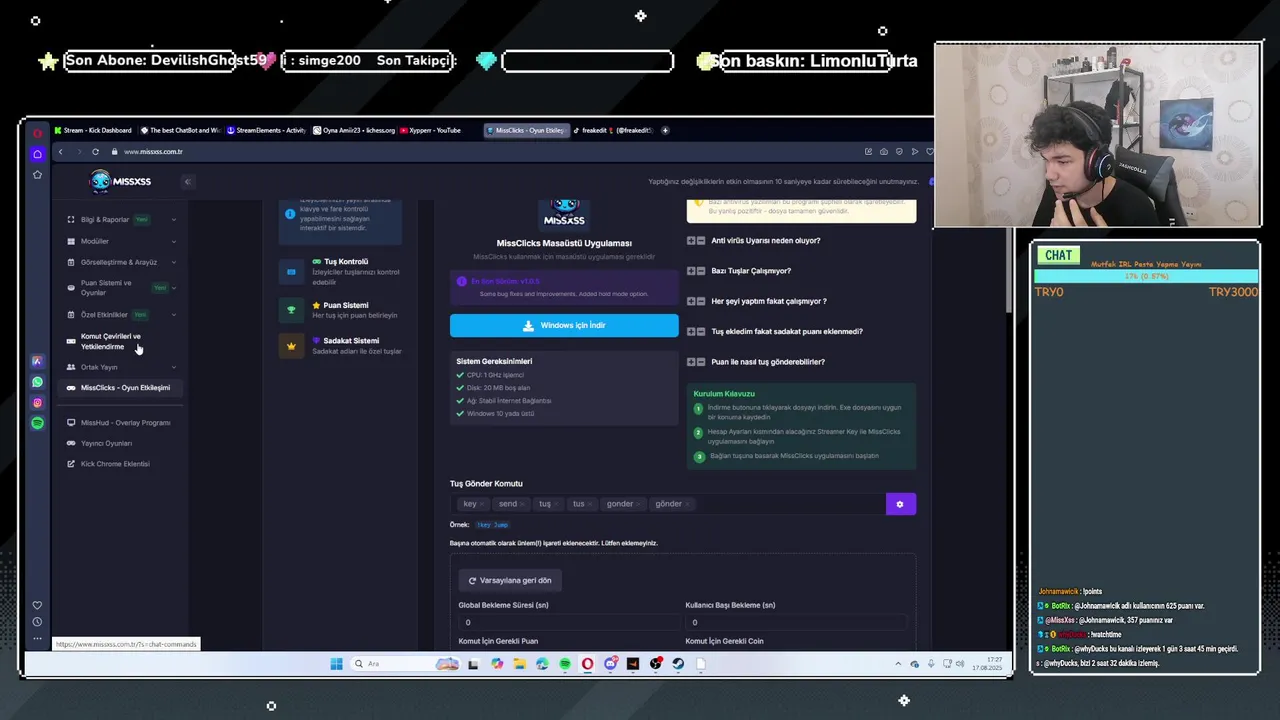Open Instagram in the Opera sidebar

pos(37,403)
